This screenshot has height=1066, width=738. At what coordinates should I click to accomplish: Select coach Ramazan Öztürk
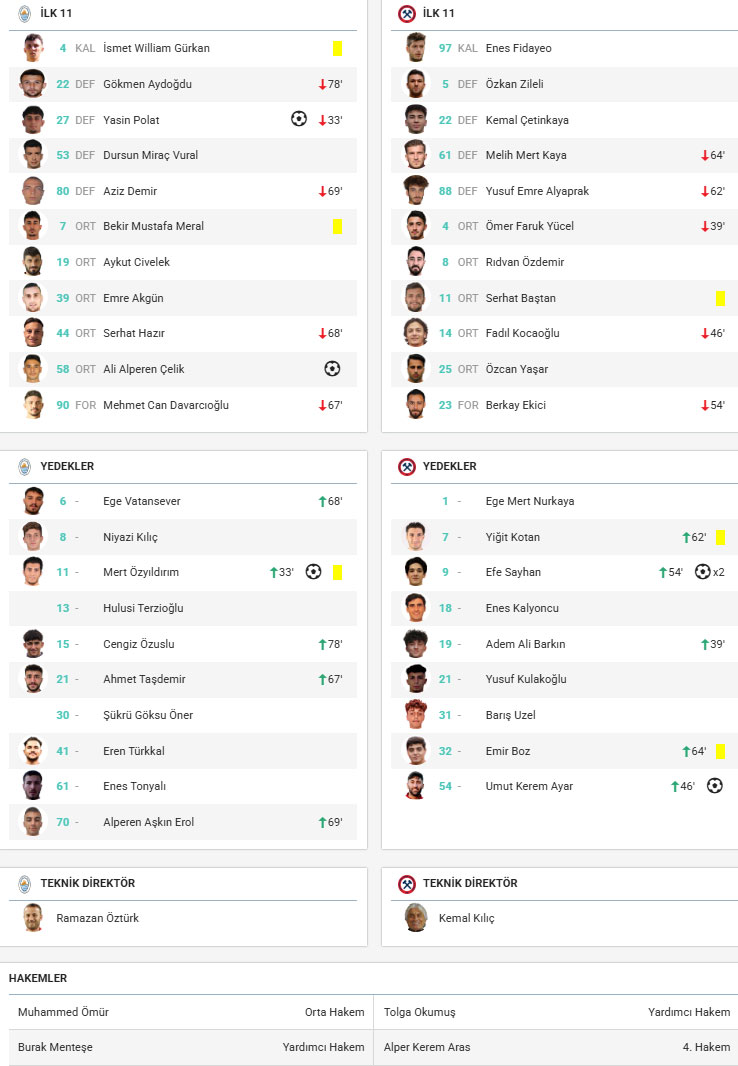tap(97, 918)
